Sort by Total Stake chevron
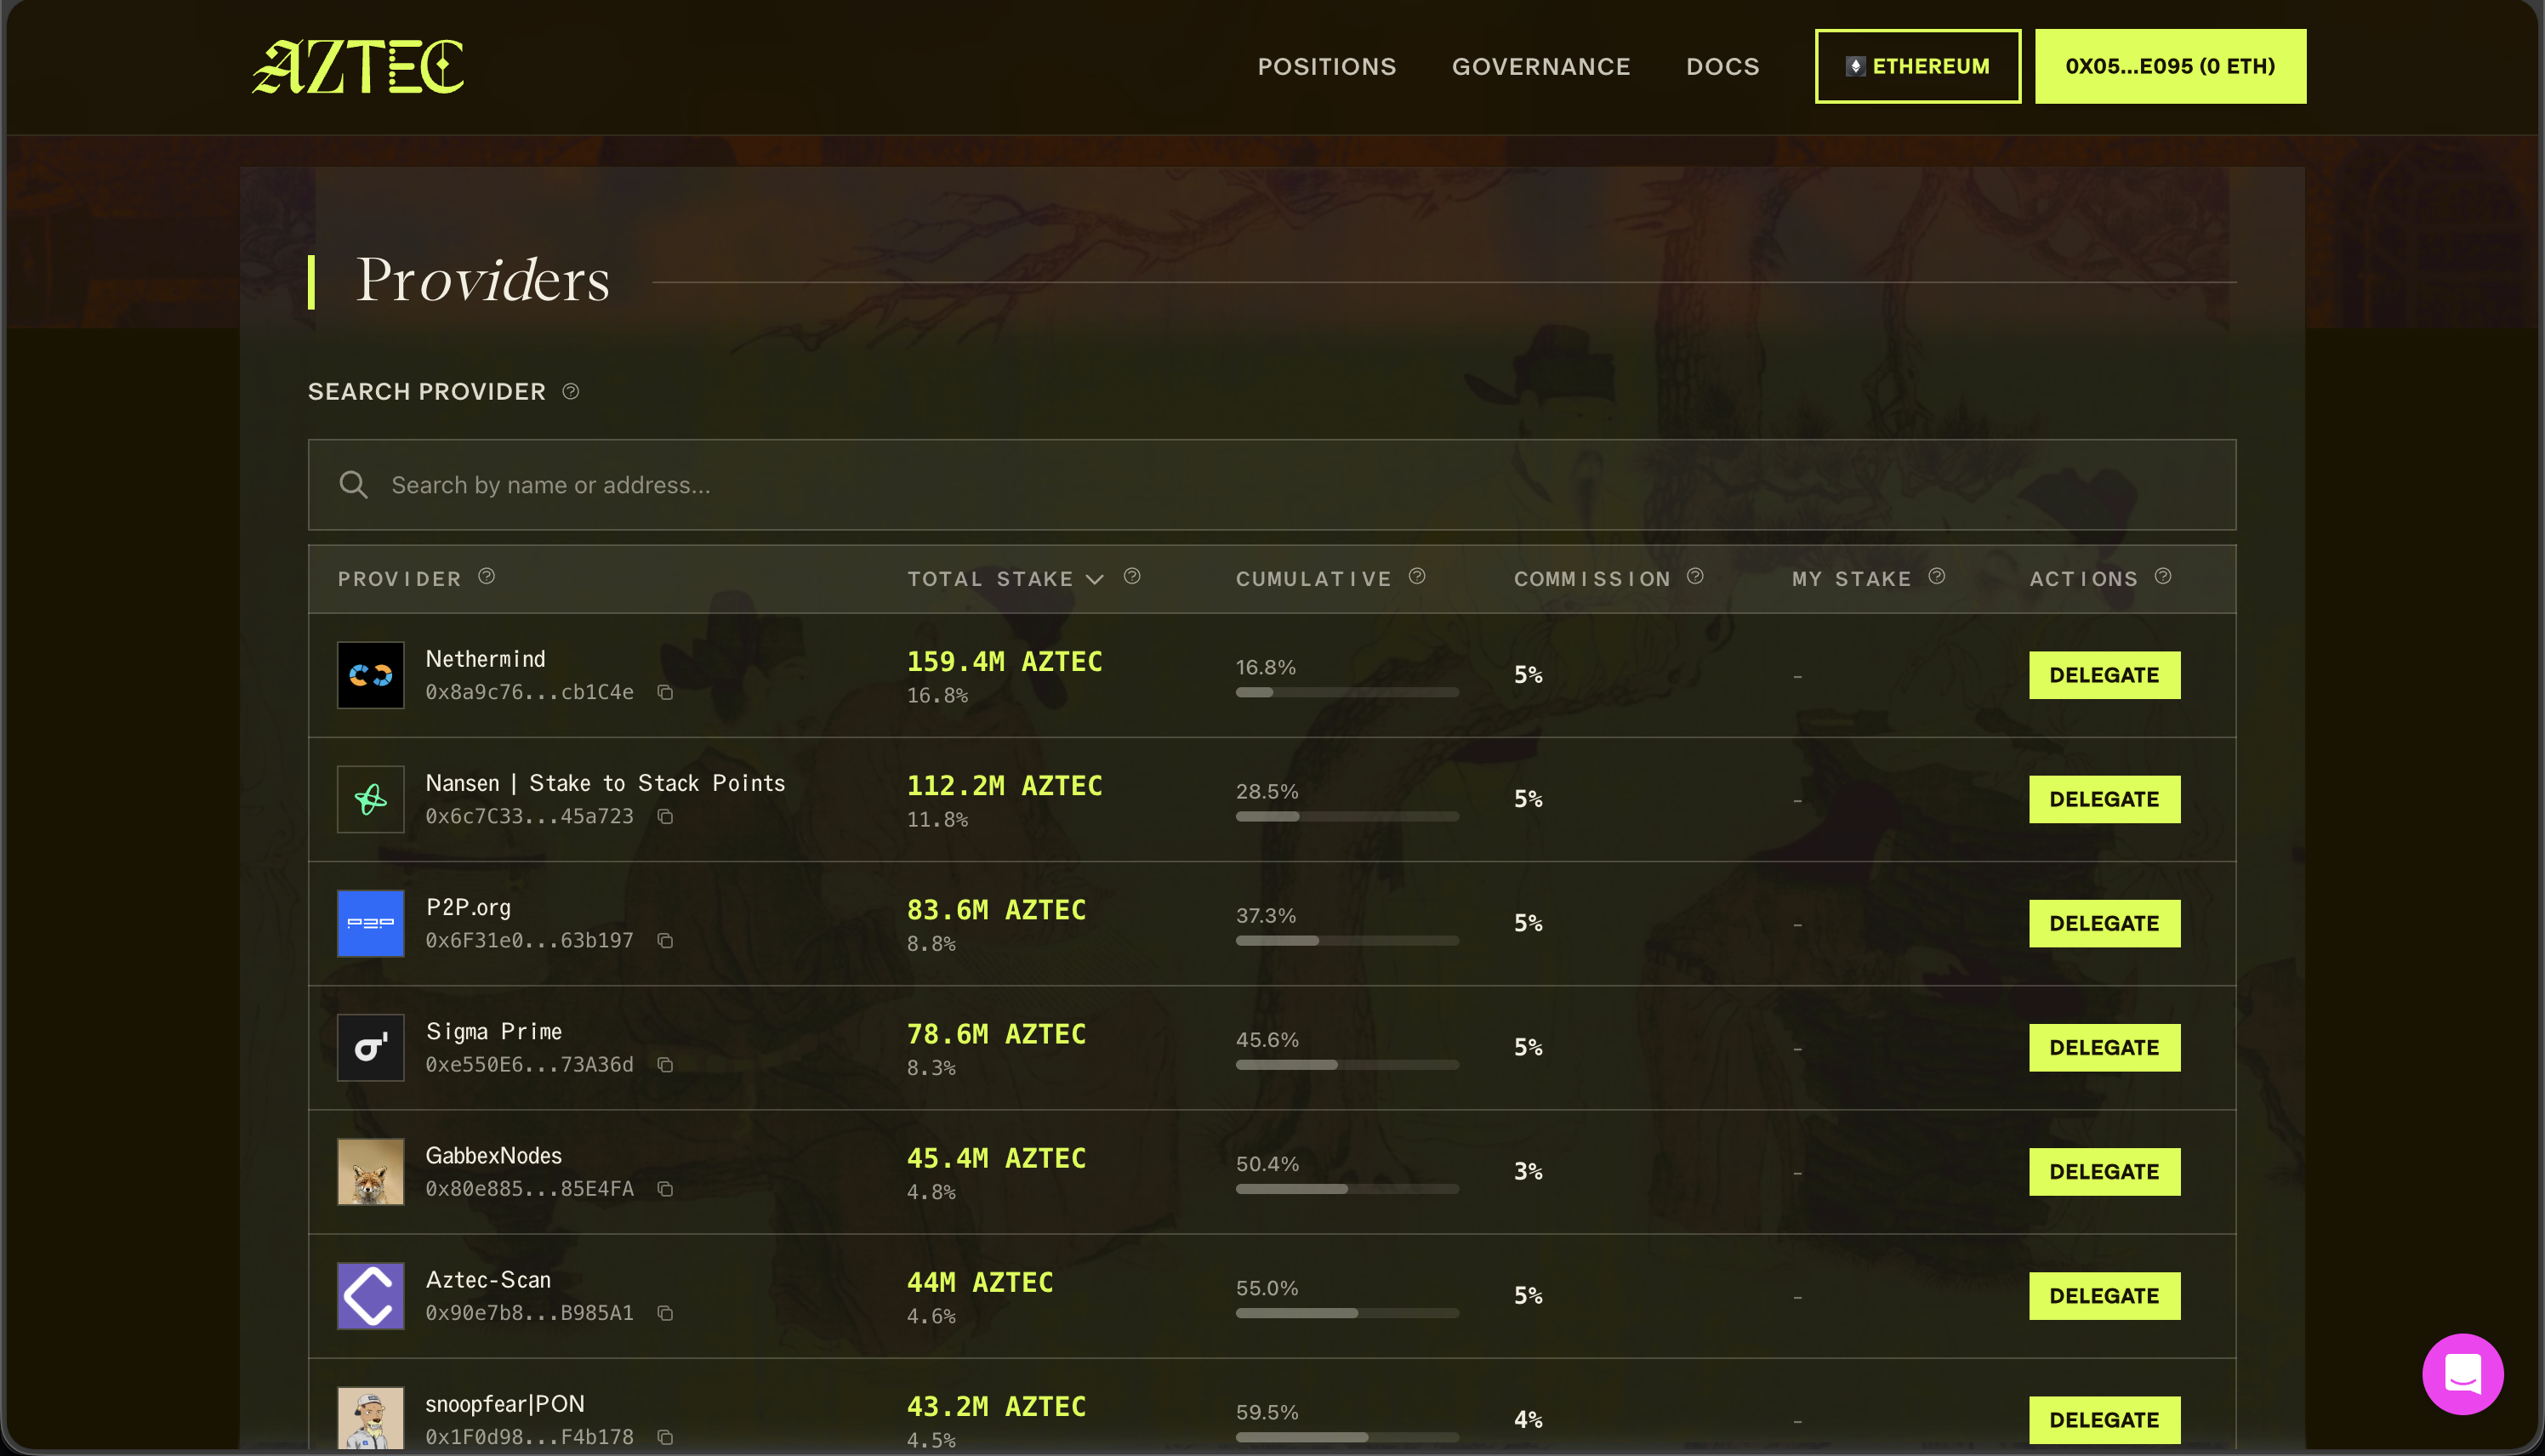 pos(1095,579)
